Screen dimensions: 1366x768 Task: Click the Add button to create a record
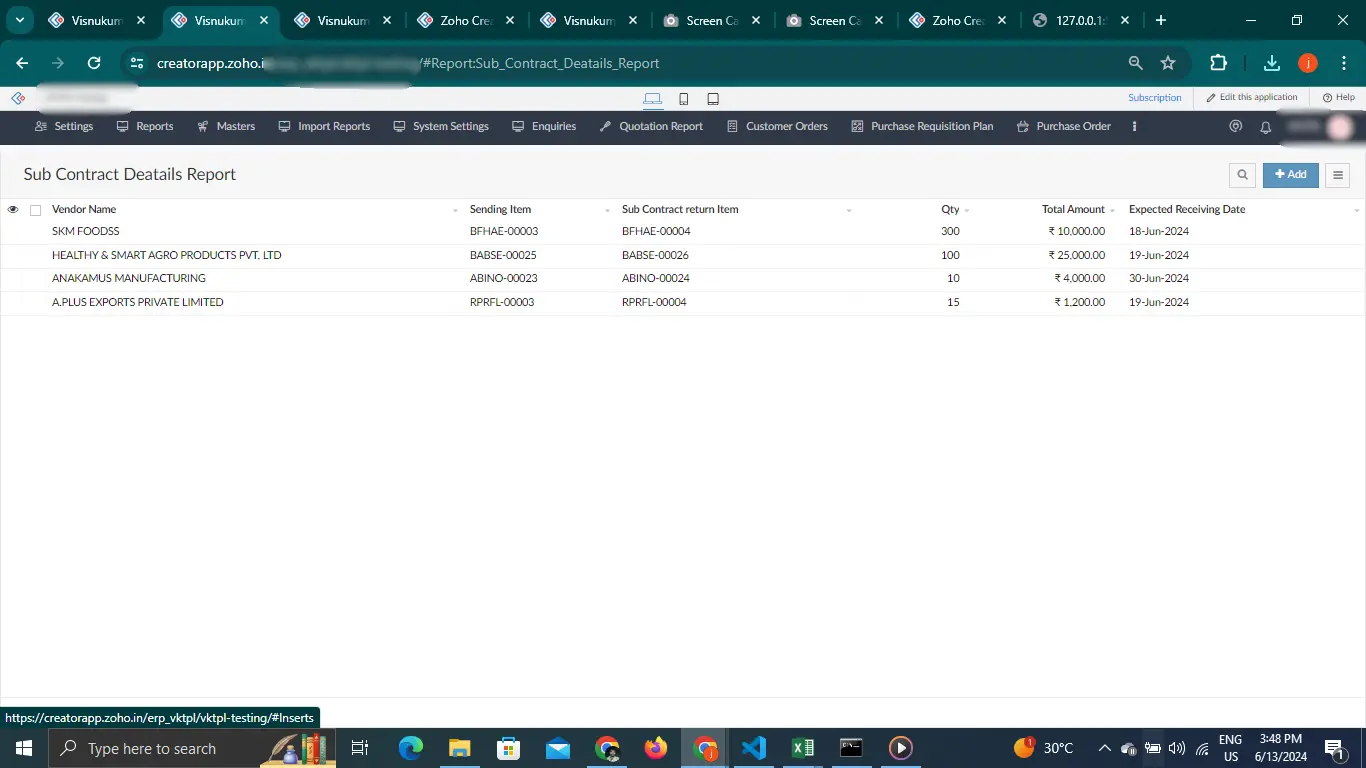[1291, 174]
